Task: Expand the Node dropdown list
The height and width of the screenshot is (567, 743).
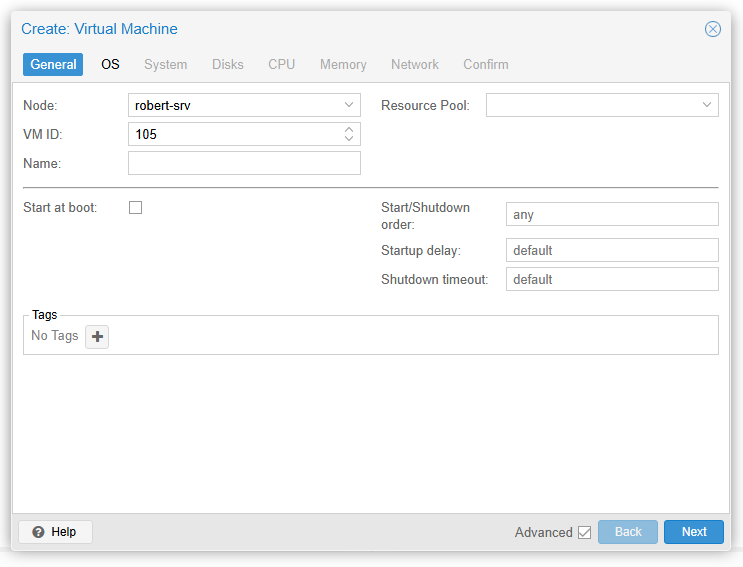Action: (x=348, y=105)
